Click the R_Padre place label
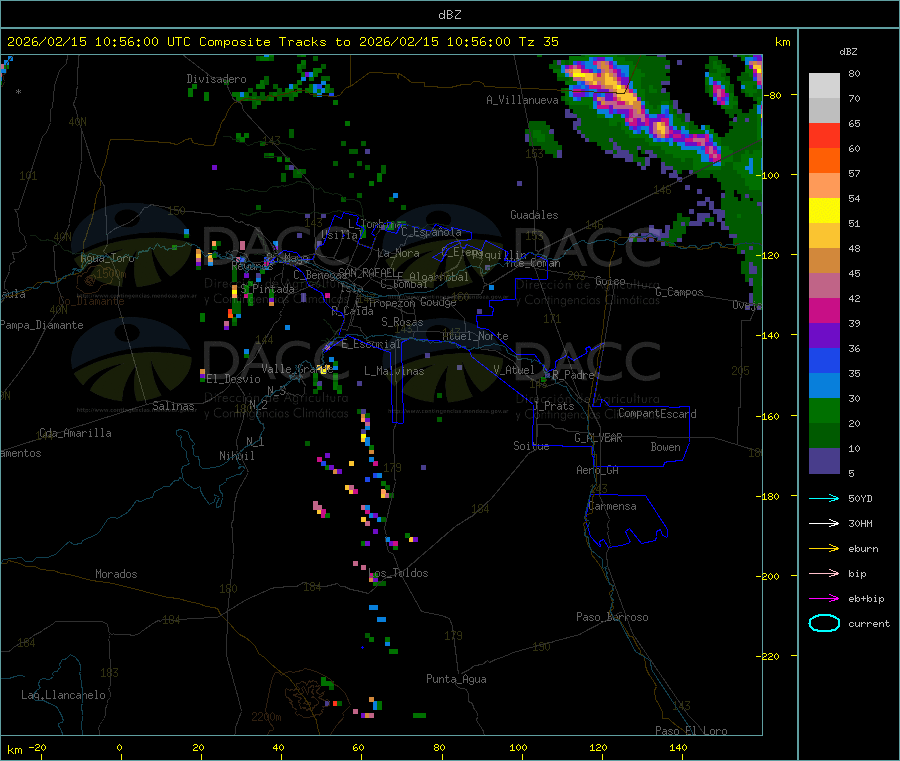The width and height of the screenshot is (900, 761). point(573,375)
